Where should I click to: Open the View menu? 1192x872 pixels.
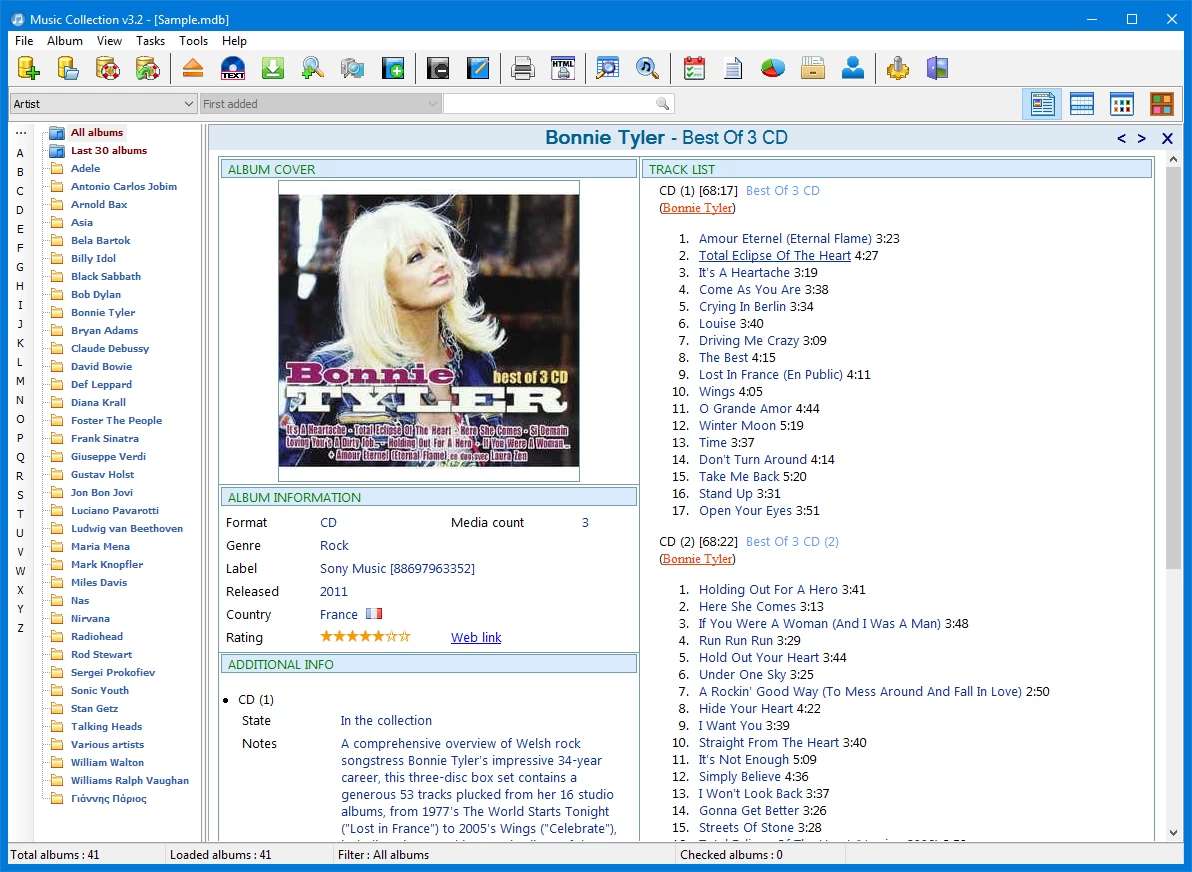click(x=109, y=40)
